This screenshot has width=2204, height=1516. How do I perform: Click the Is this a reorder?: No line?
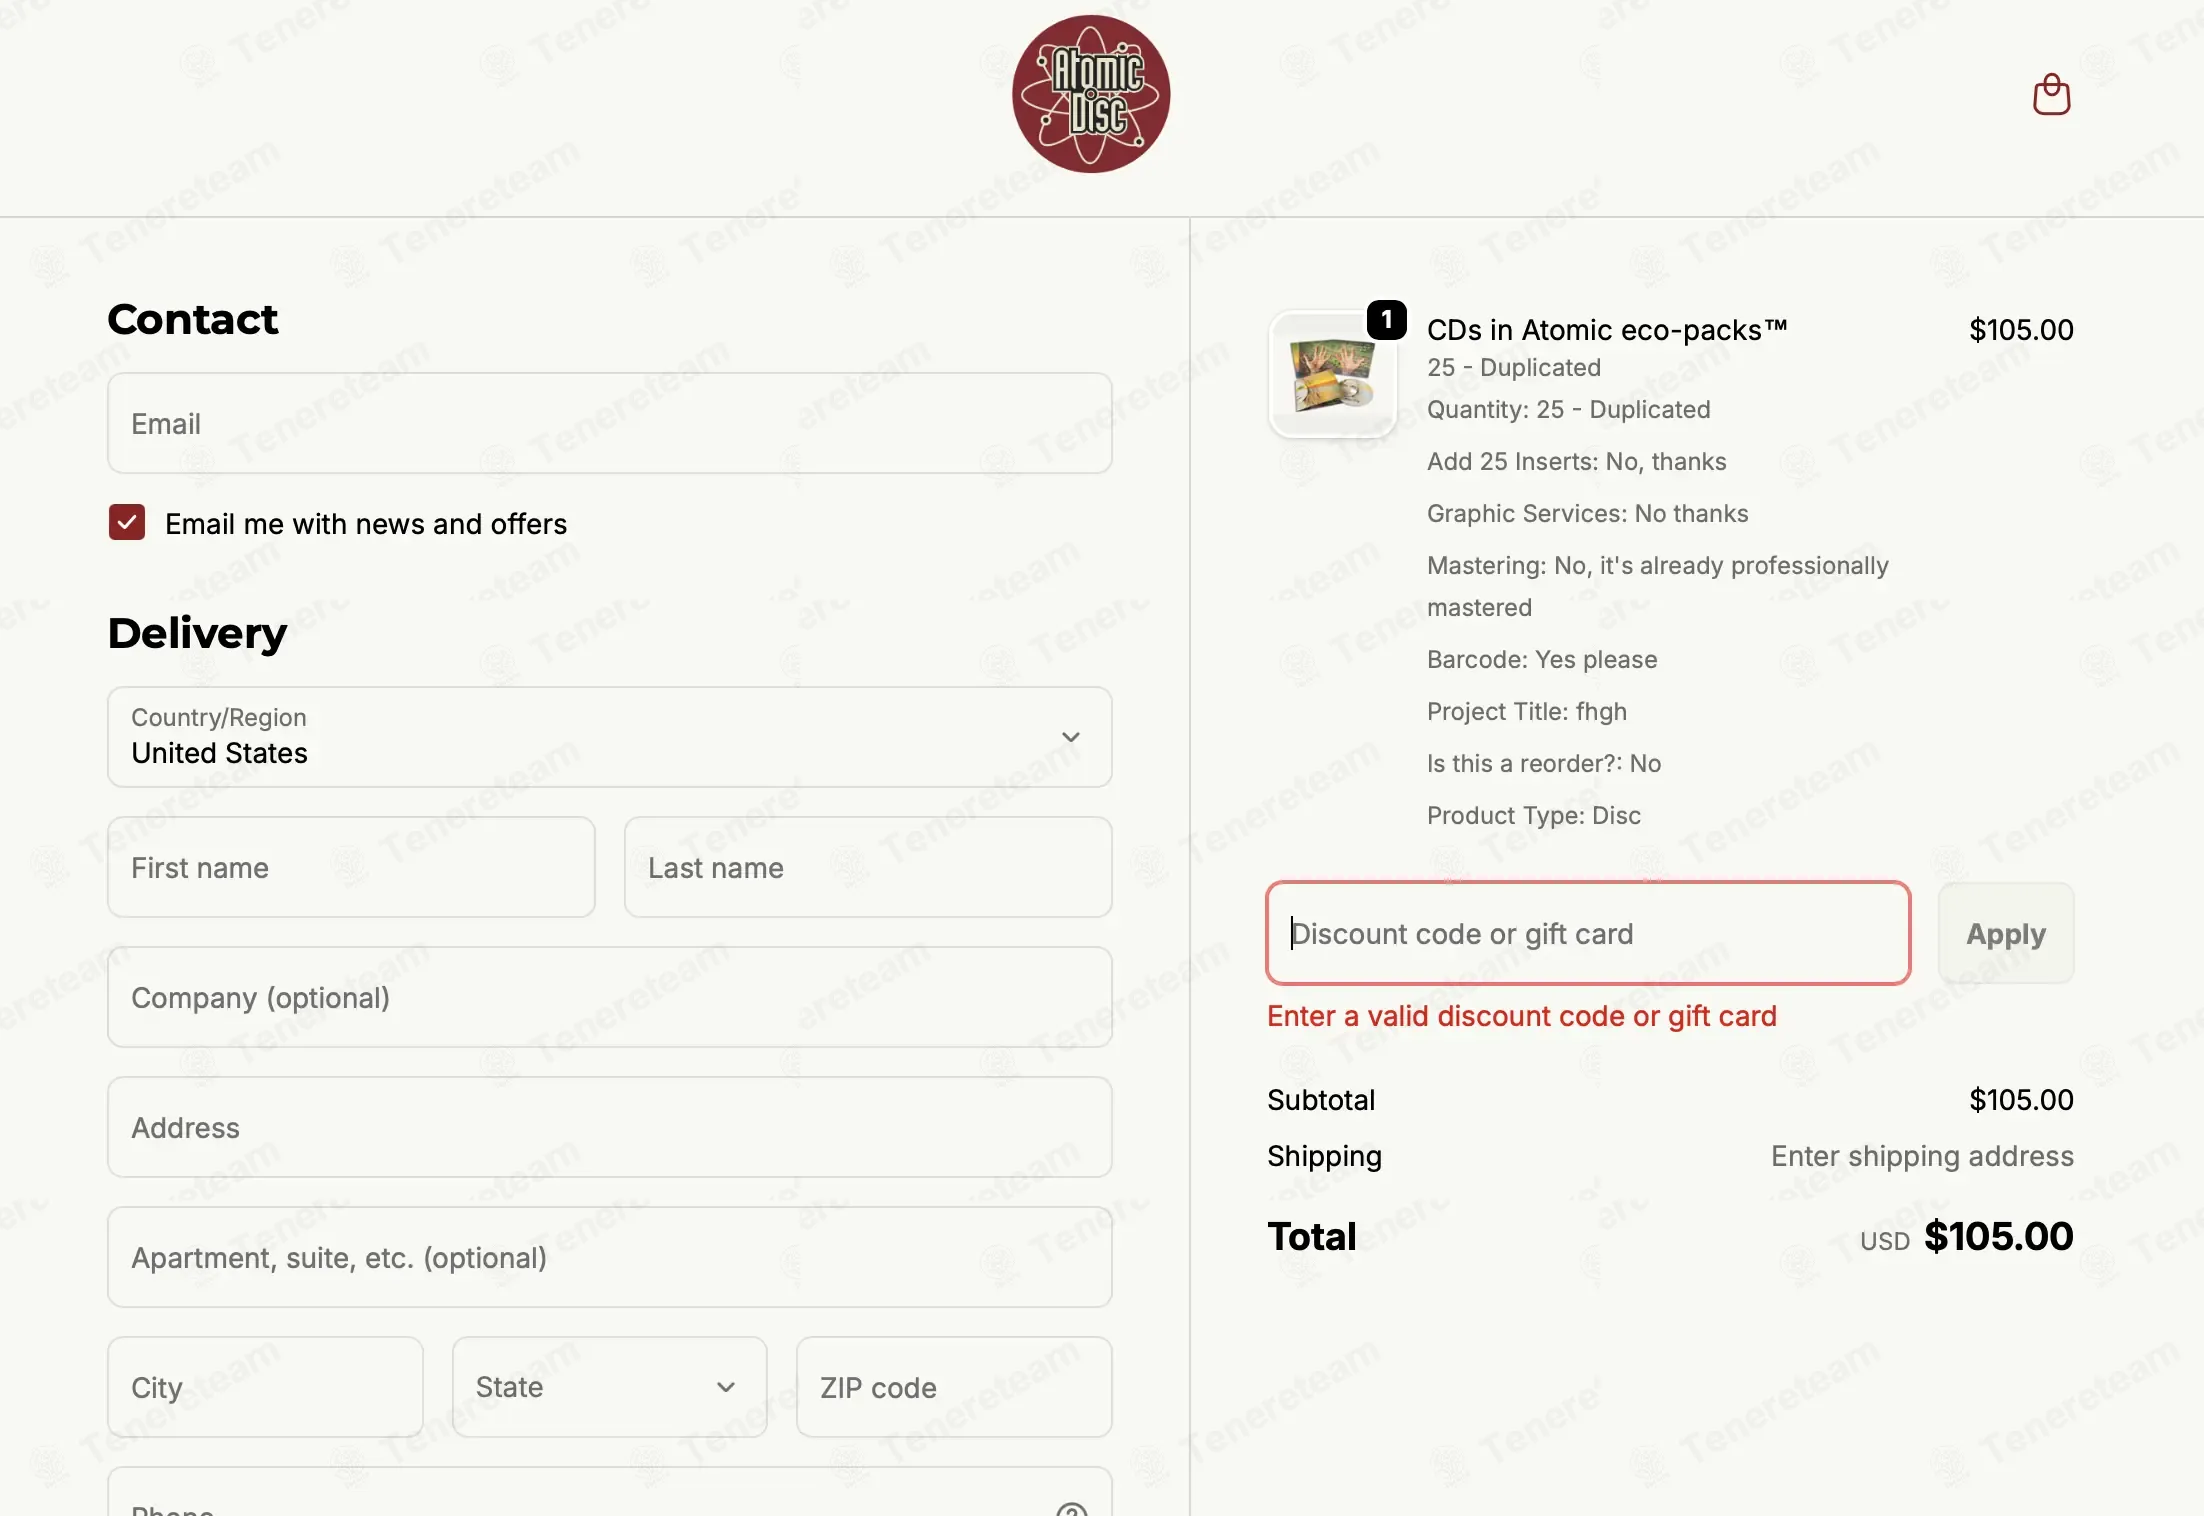point(1543,763)
